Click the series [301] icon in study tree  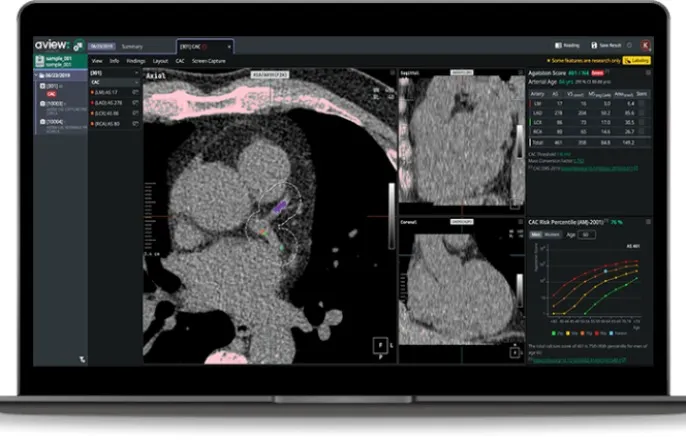pos(43,87)
